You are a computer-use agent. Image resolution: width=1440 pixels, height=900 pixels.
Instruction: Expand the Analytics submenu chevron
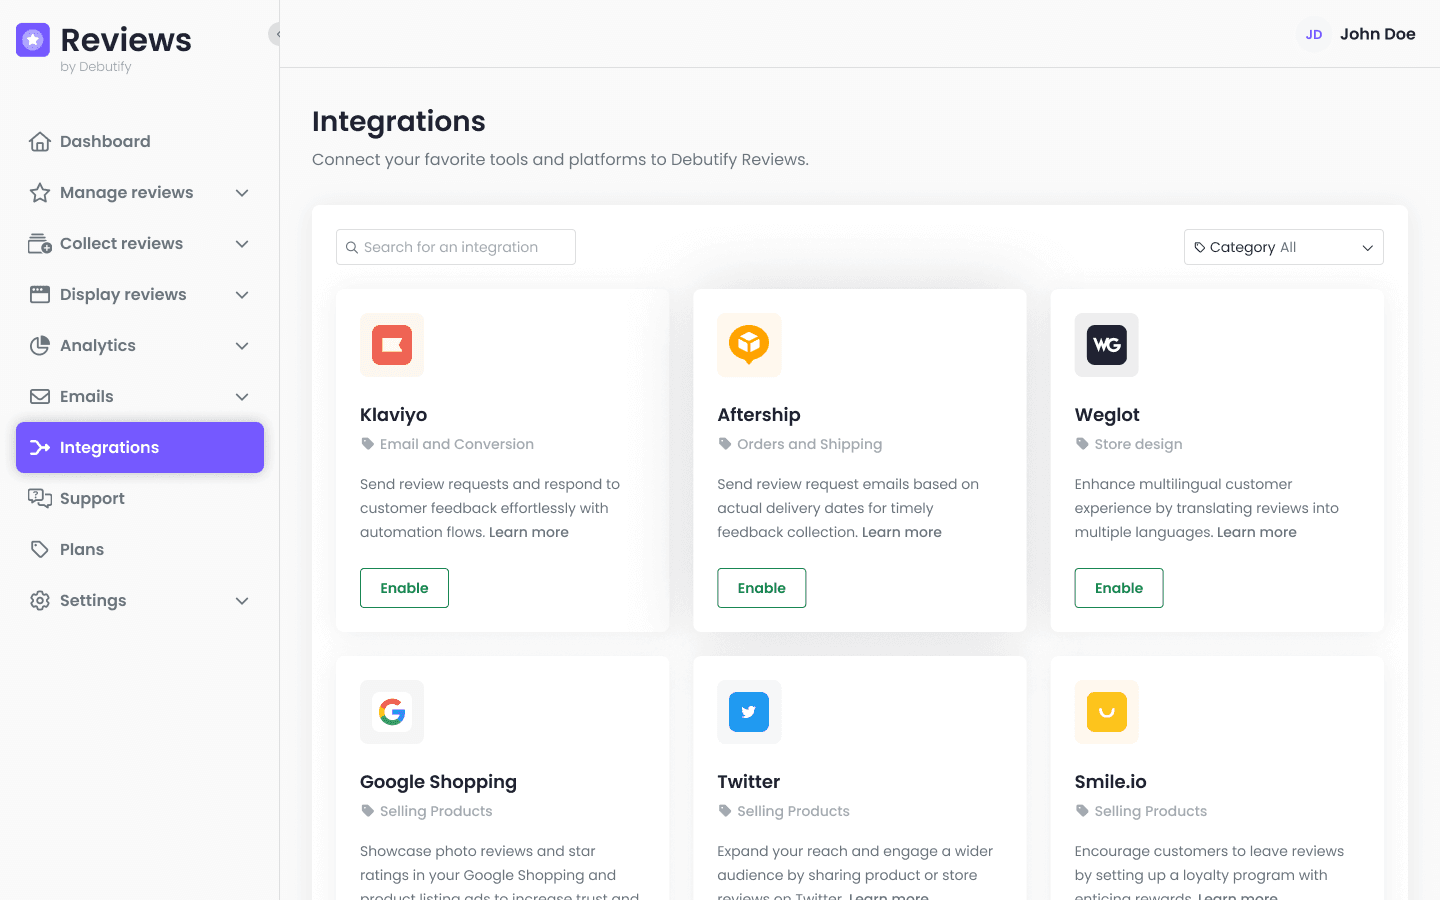click(242, 346)
